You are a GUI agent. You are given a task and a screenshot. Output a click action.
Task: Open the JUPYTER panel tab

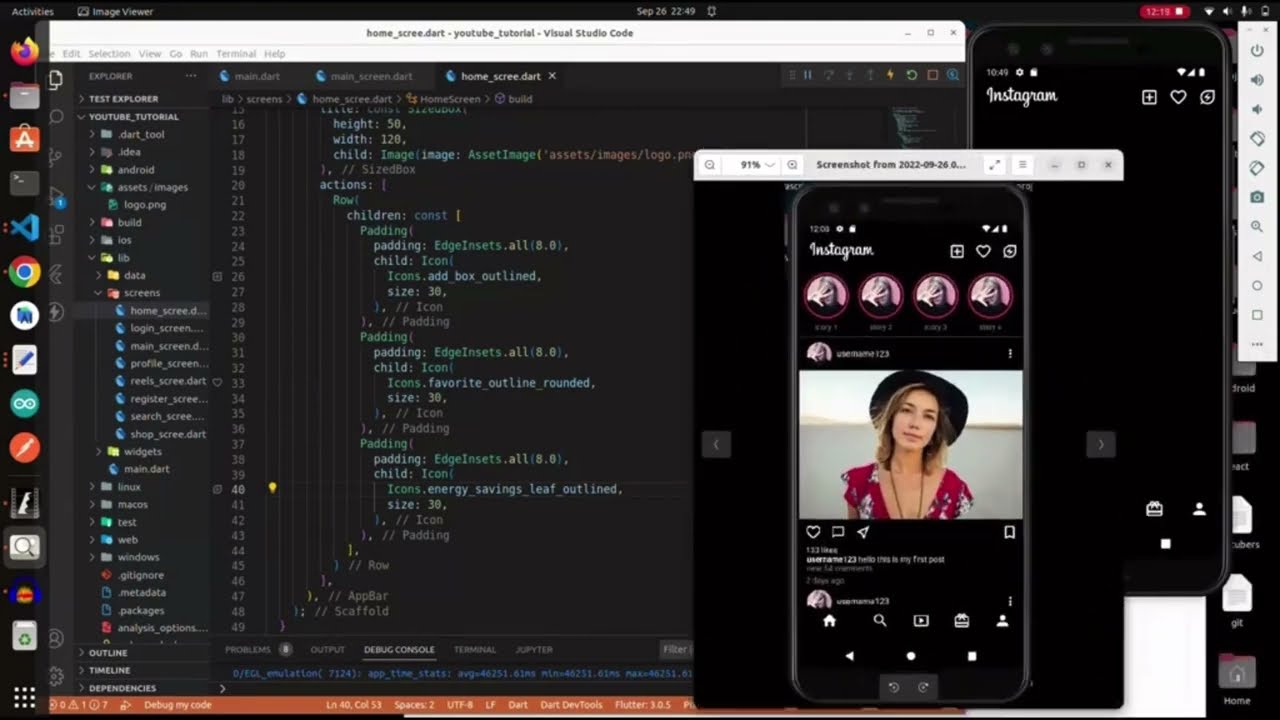click(x=534, y=649)
